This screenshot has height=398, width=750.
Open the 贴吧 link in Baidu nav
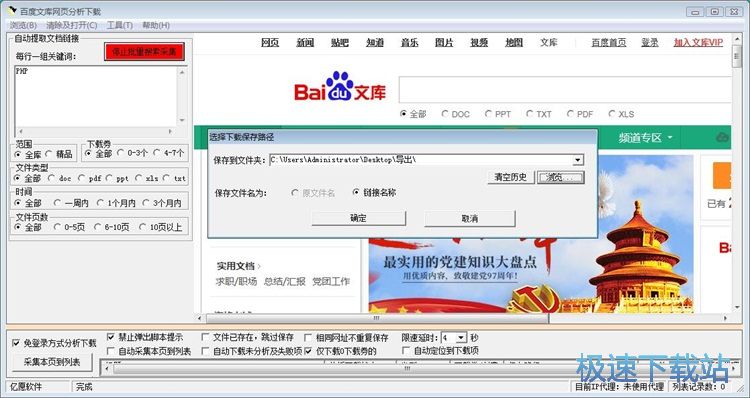[340, 43]
